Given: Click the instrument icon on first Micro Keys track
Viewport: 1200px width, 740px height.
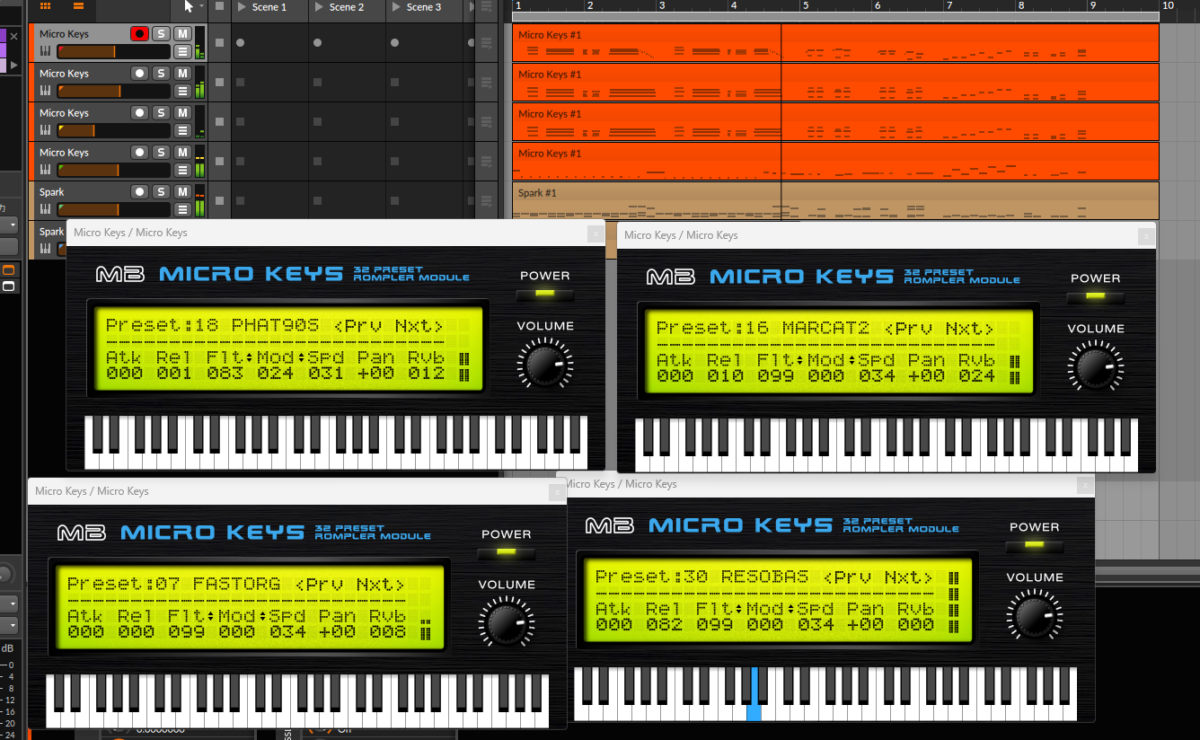Looking at the screenshot, I should [45, 51].
